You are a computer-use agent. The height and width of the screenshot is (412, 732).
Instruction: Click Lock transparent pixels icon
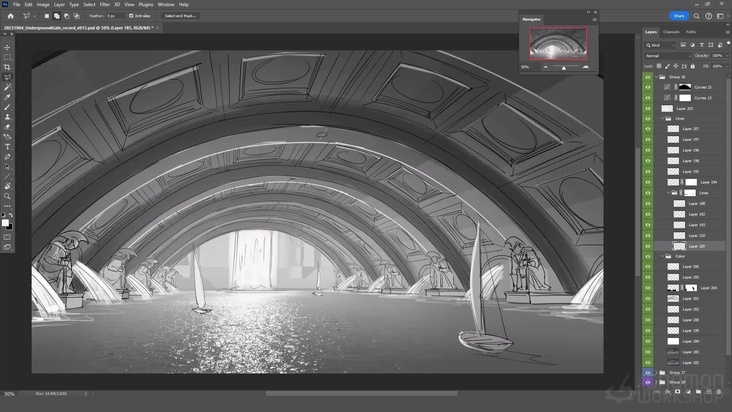point(659,66)
